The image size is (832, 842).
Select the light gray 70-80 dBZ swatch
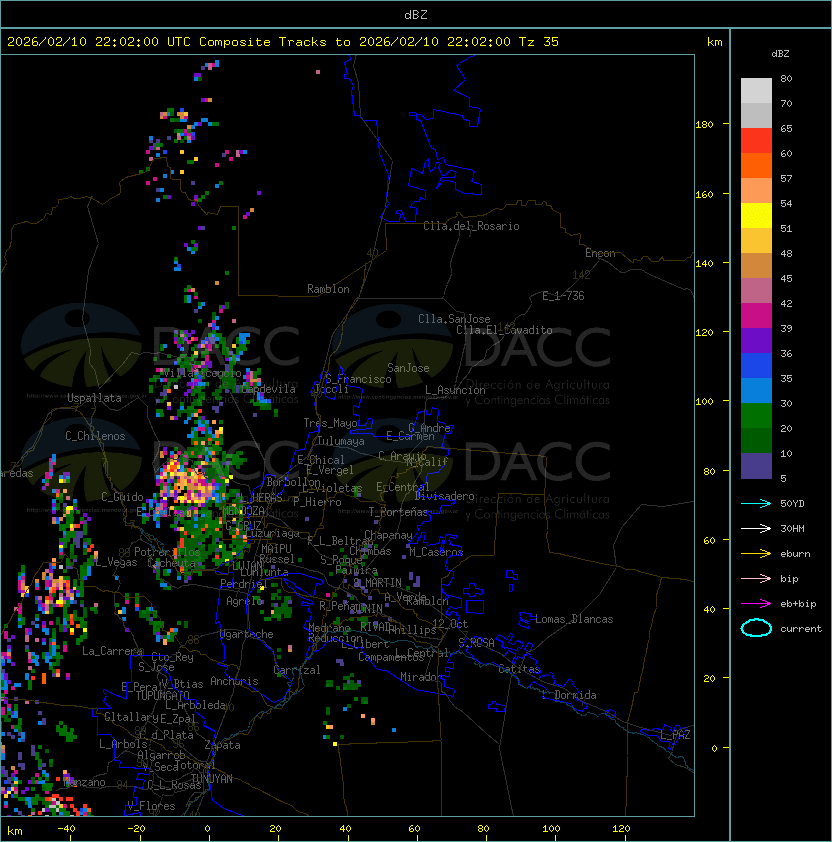(756, 91)
